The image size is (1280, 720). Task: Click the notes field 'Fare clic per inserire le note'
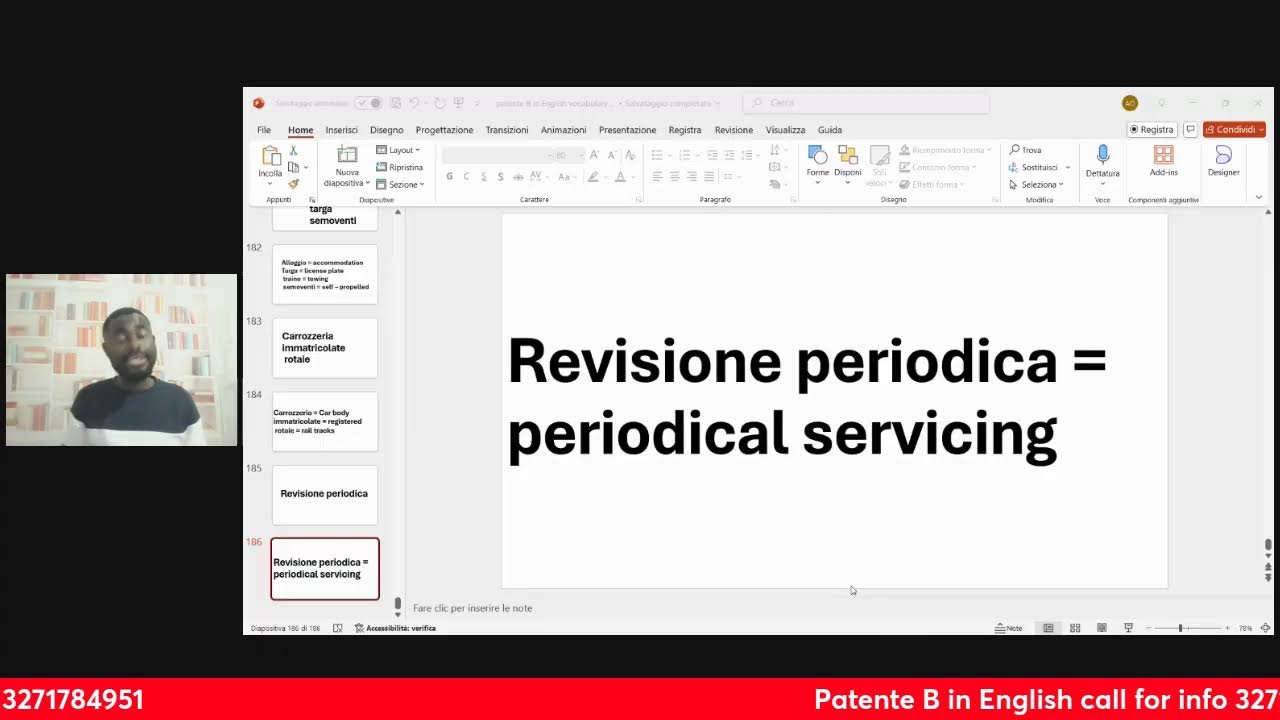[x=473, y=608]
